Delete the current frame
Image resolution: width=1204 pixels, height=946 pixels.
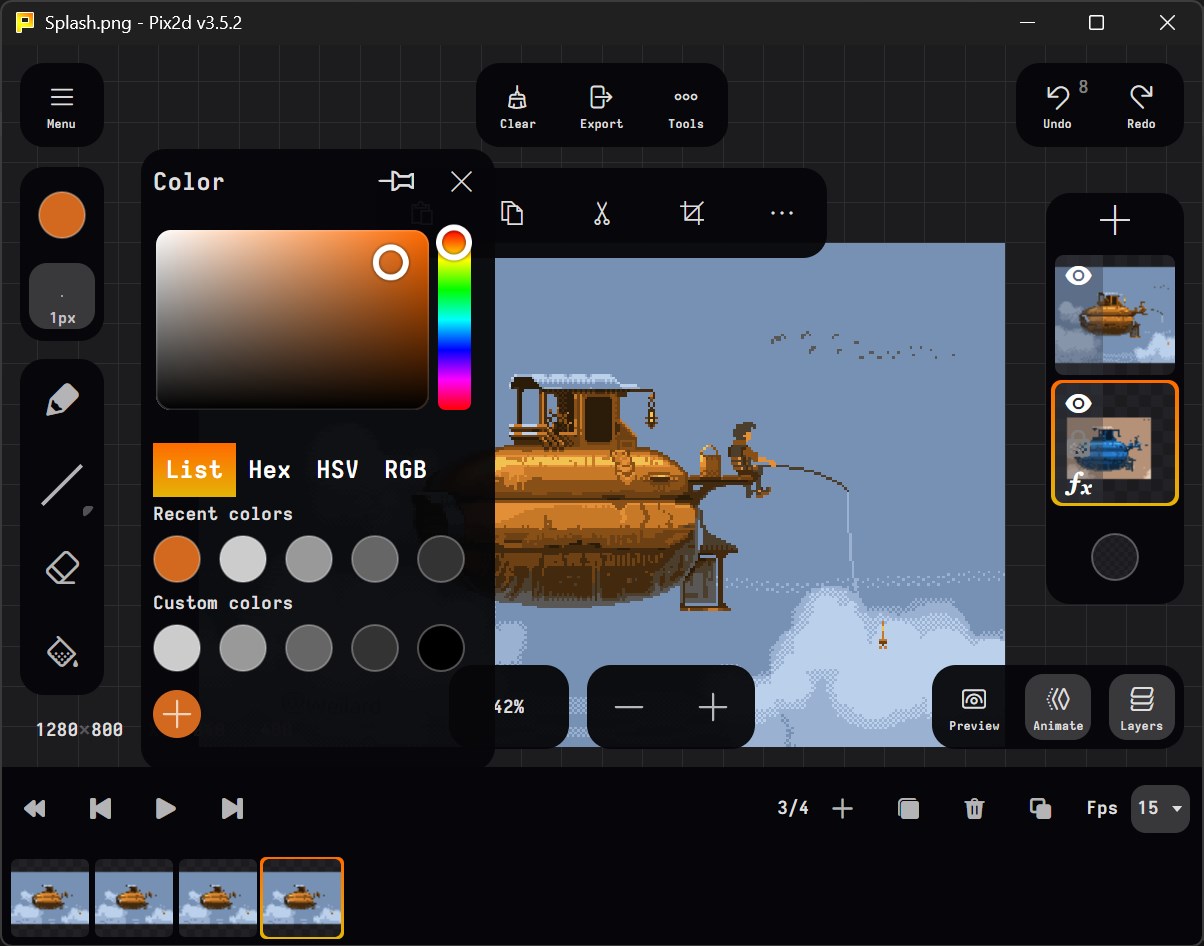[x=974, y=808]
